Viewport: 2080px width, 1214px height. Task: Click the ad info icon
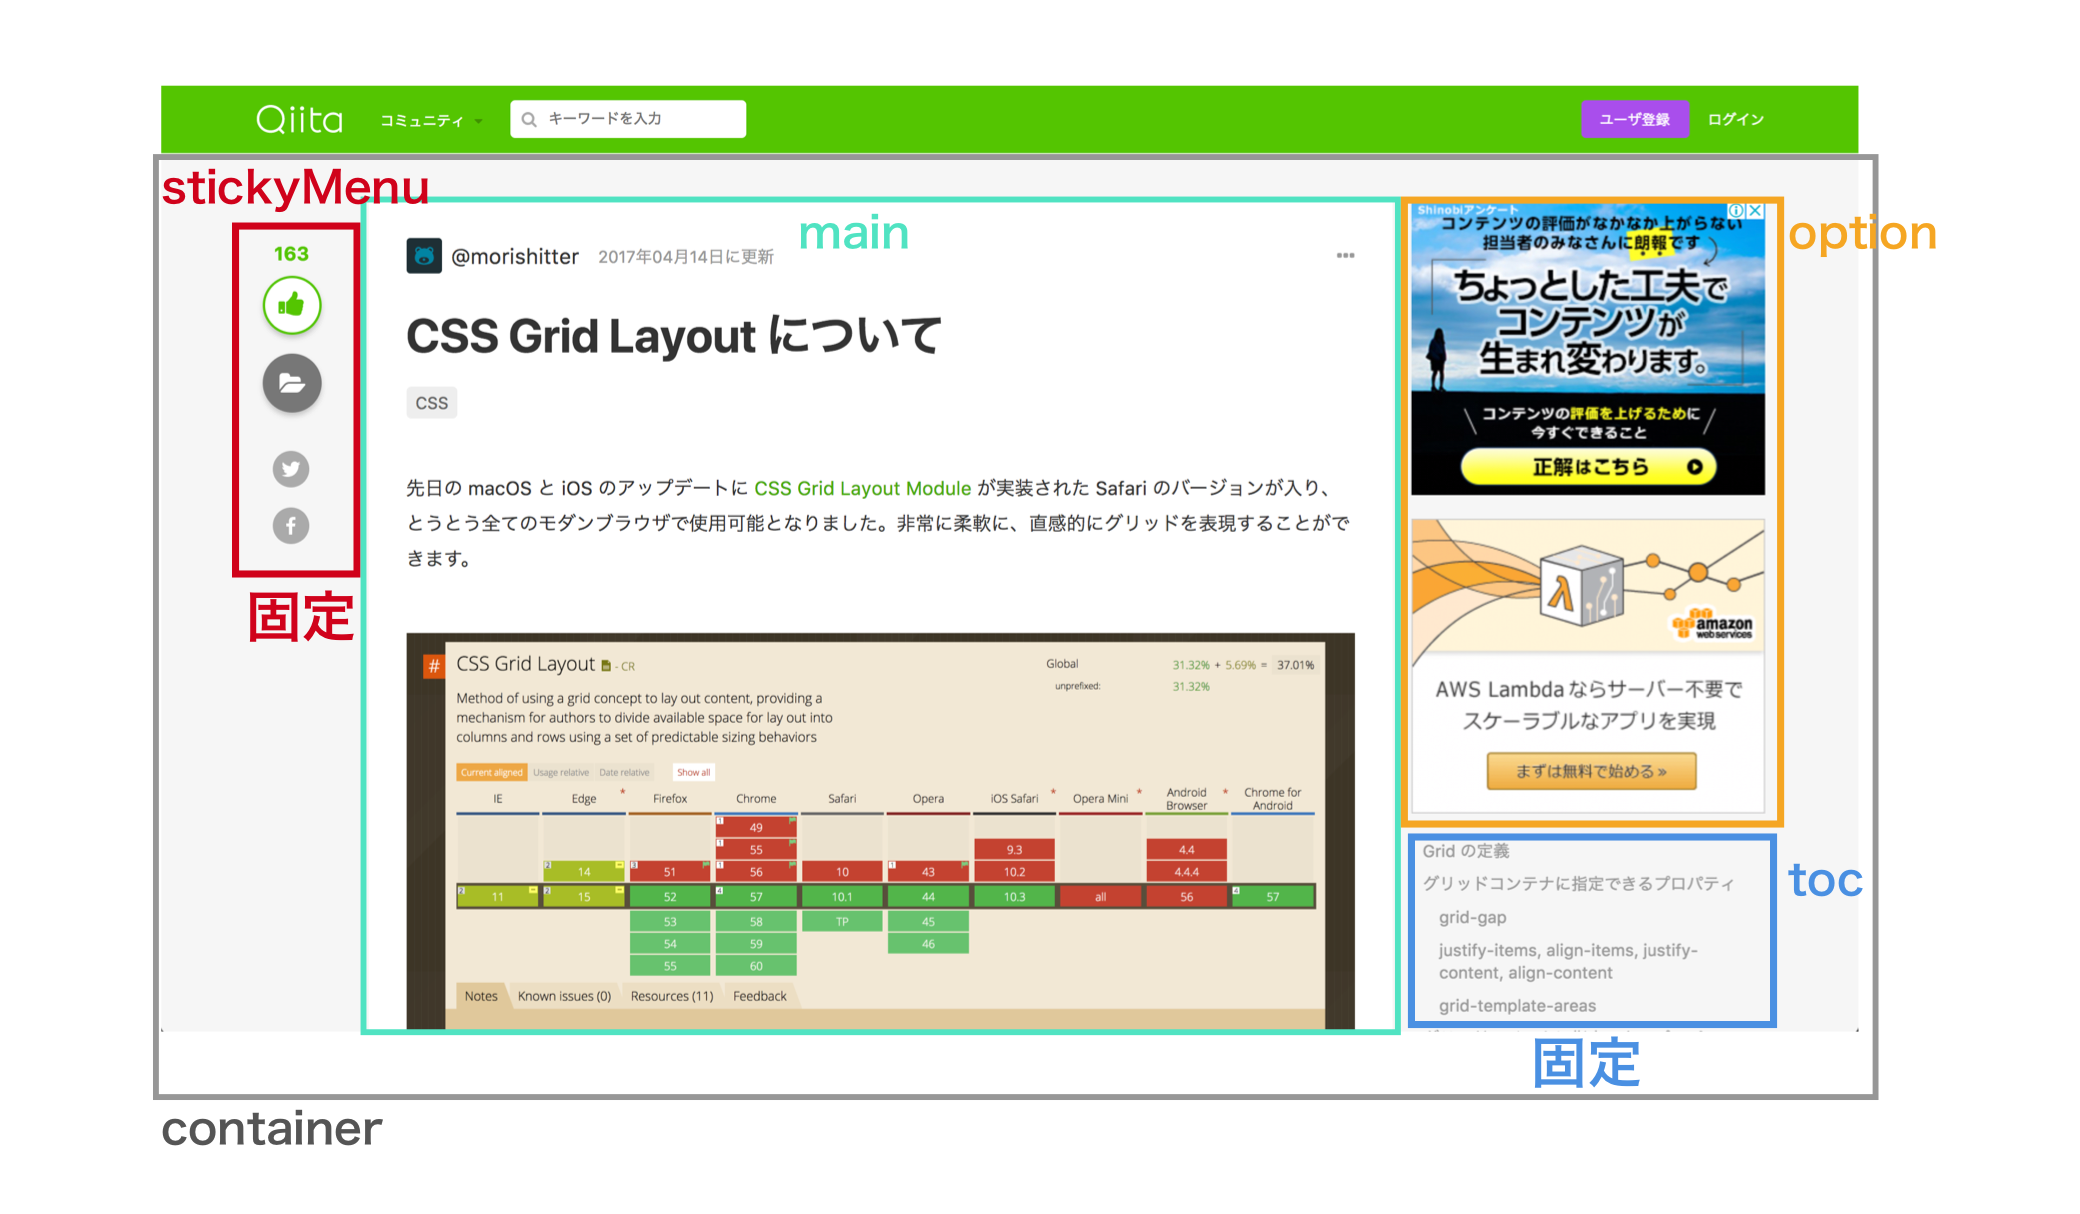click(1737, 211)
